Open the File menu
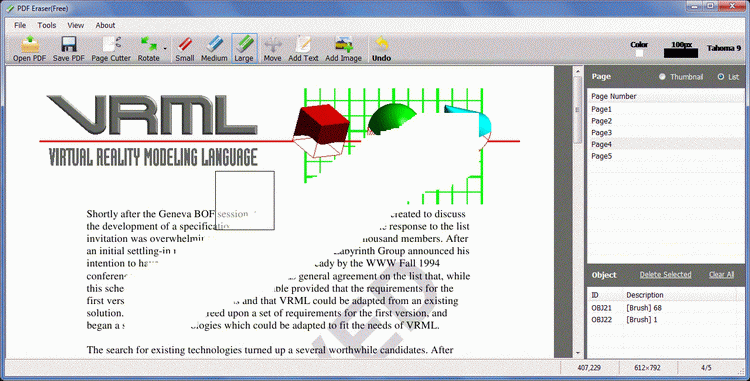Viewport: 750px width, 381px height. click(20, 25)
